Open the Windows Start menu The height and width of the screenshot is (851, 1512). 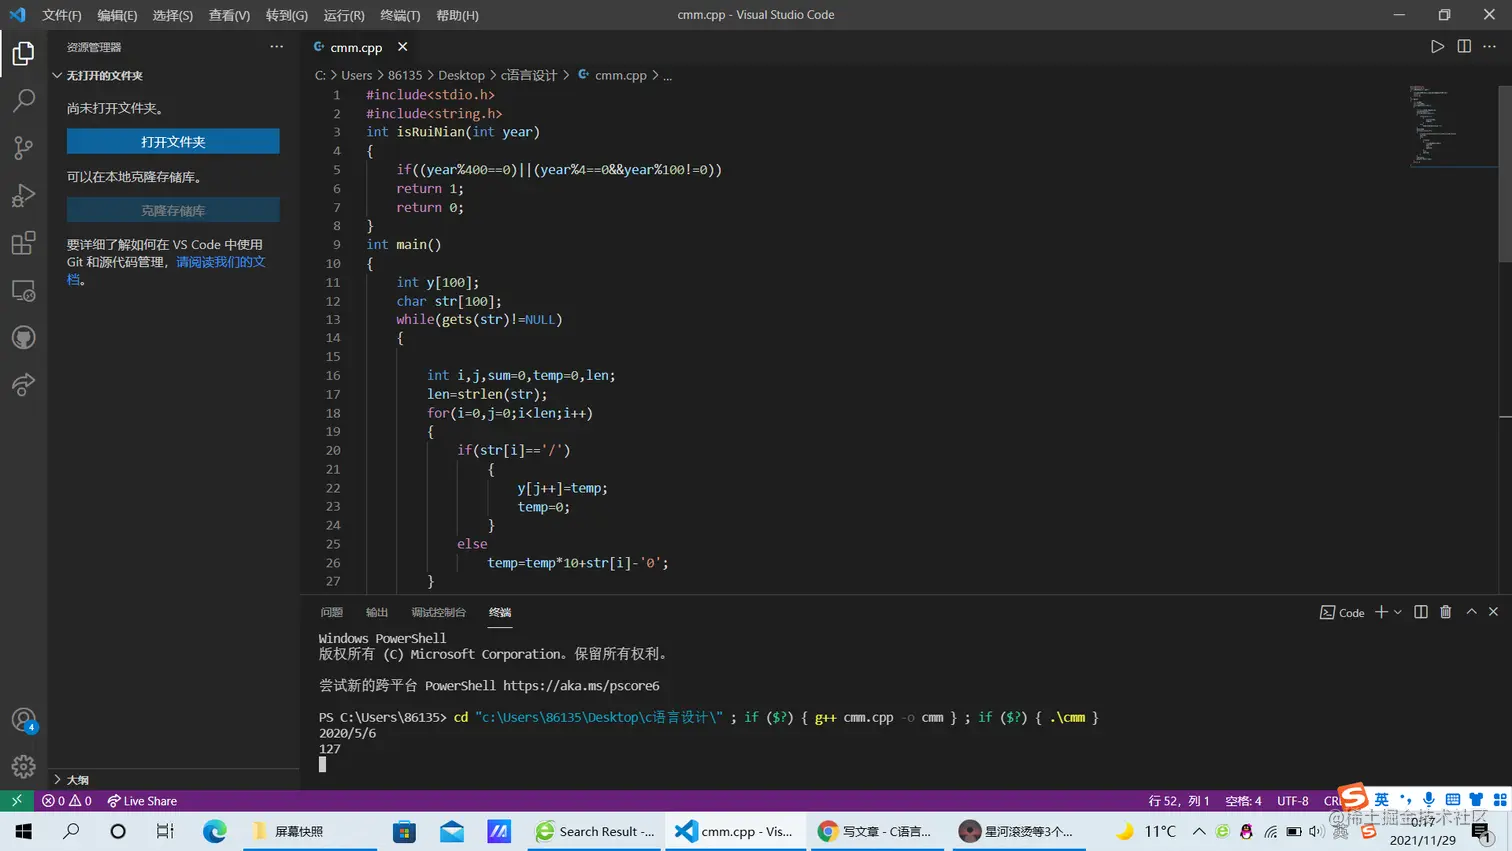(23, 831)
